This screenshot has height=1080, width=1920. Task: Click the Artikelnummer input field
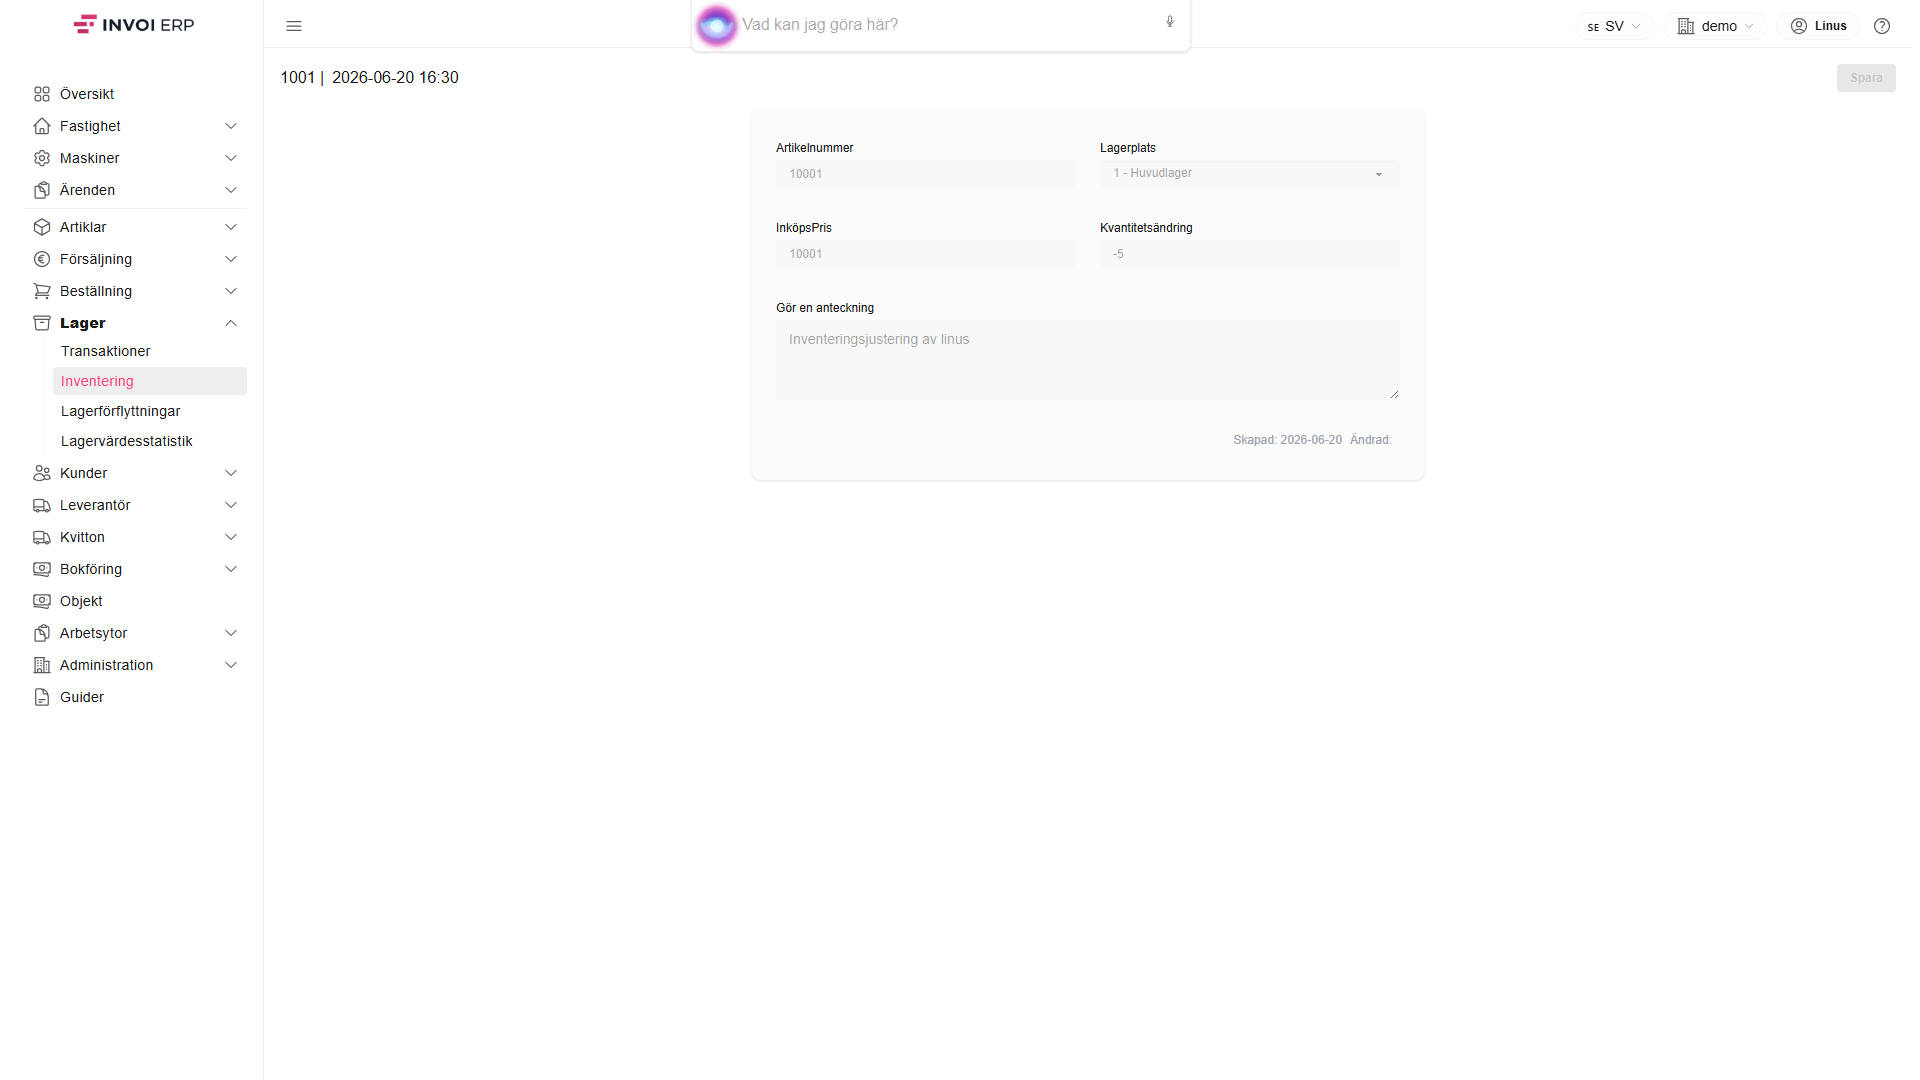pyautogui.click(x=925, y=174)
